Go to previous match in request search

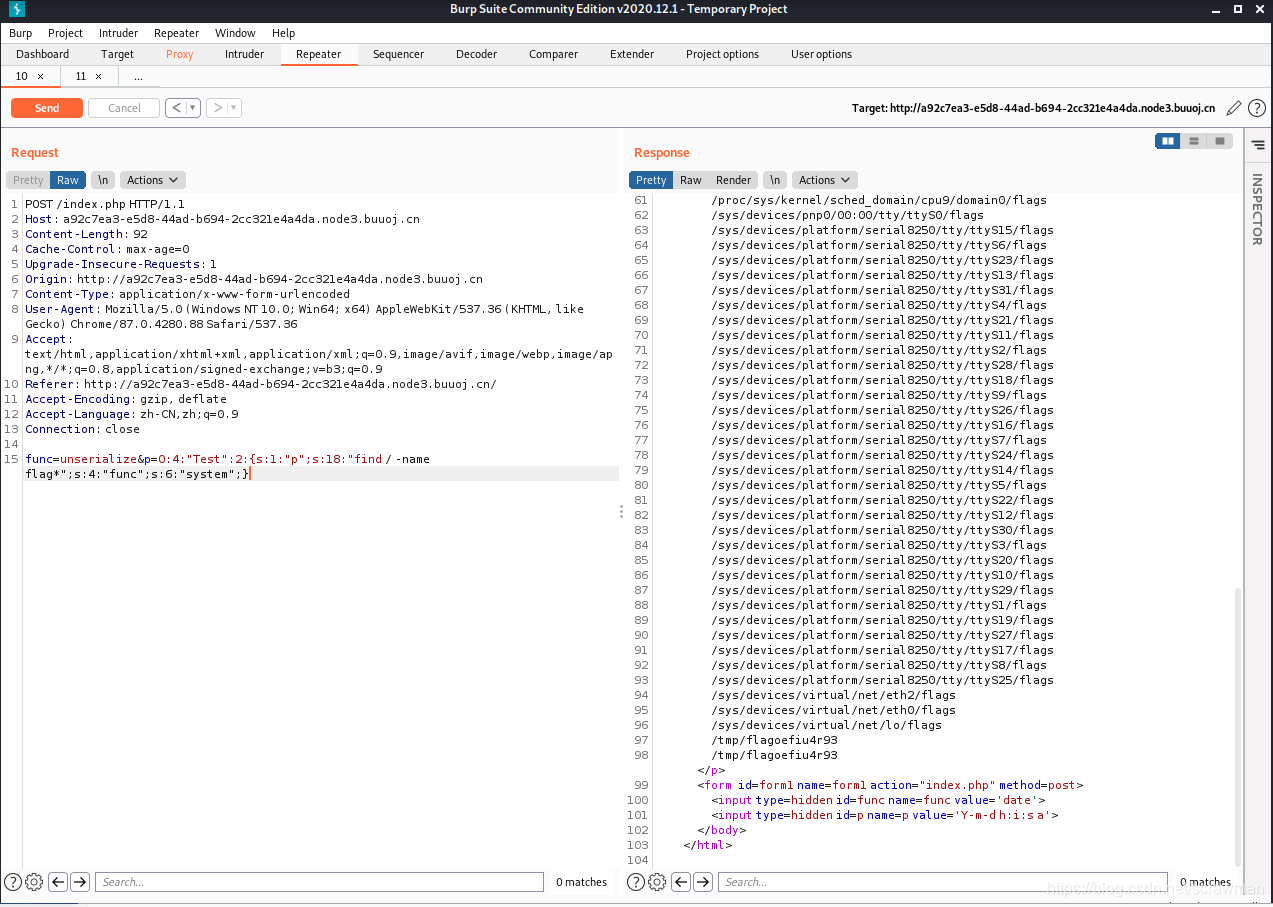(x=58, y=882)
